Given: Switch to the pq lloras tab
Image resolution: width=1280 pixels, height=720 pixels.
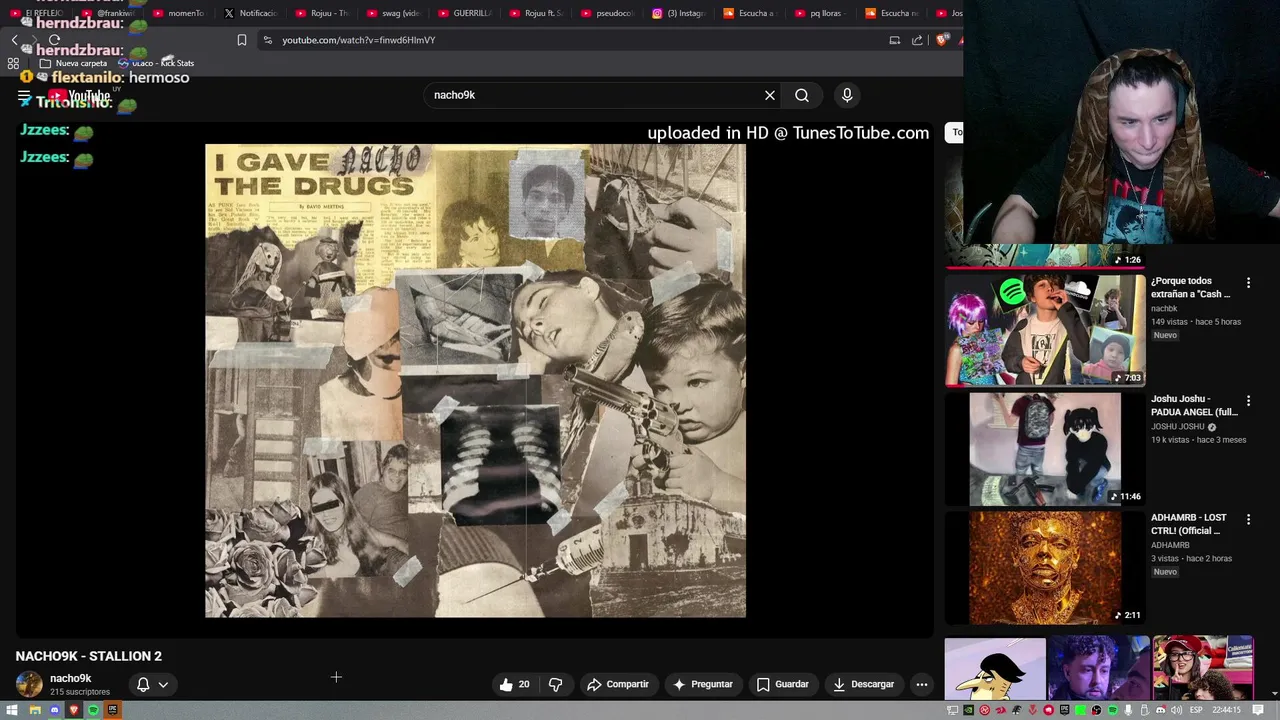Looking at the screenshot, I should click(x=820, y=13).
